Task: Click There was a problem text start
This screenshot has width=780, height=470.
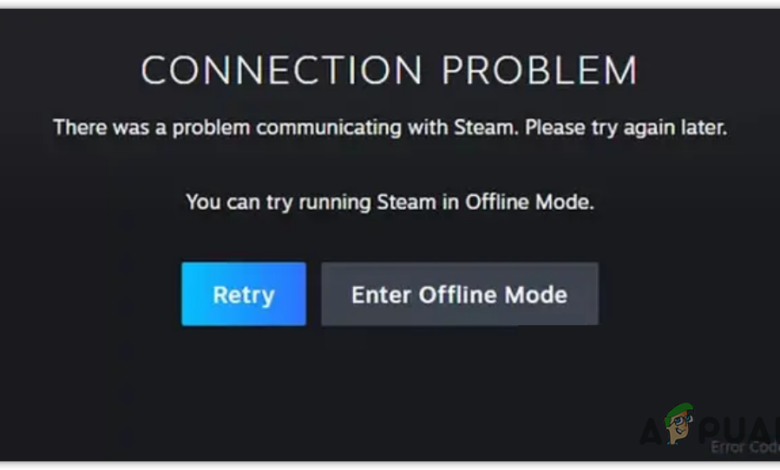Action: pyautogui.click(x=152, y=128)
